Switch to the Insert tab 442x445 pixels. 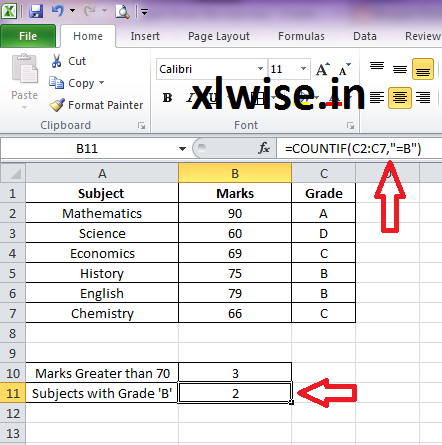[145, 36]
